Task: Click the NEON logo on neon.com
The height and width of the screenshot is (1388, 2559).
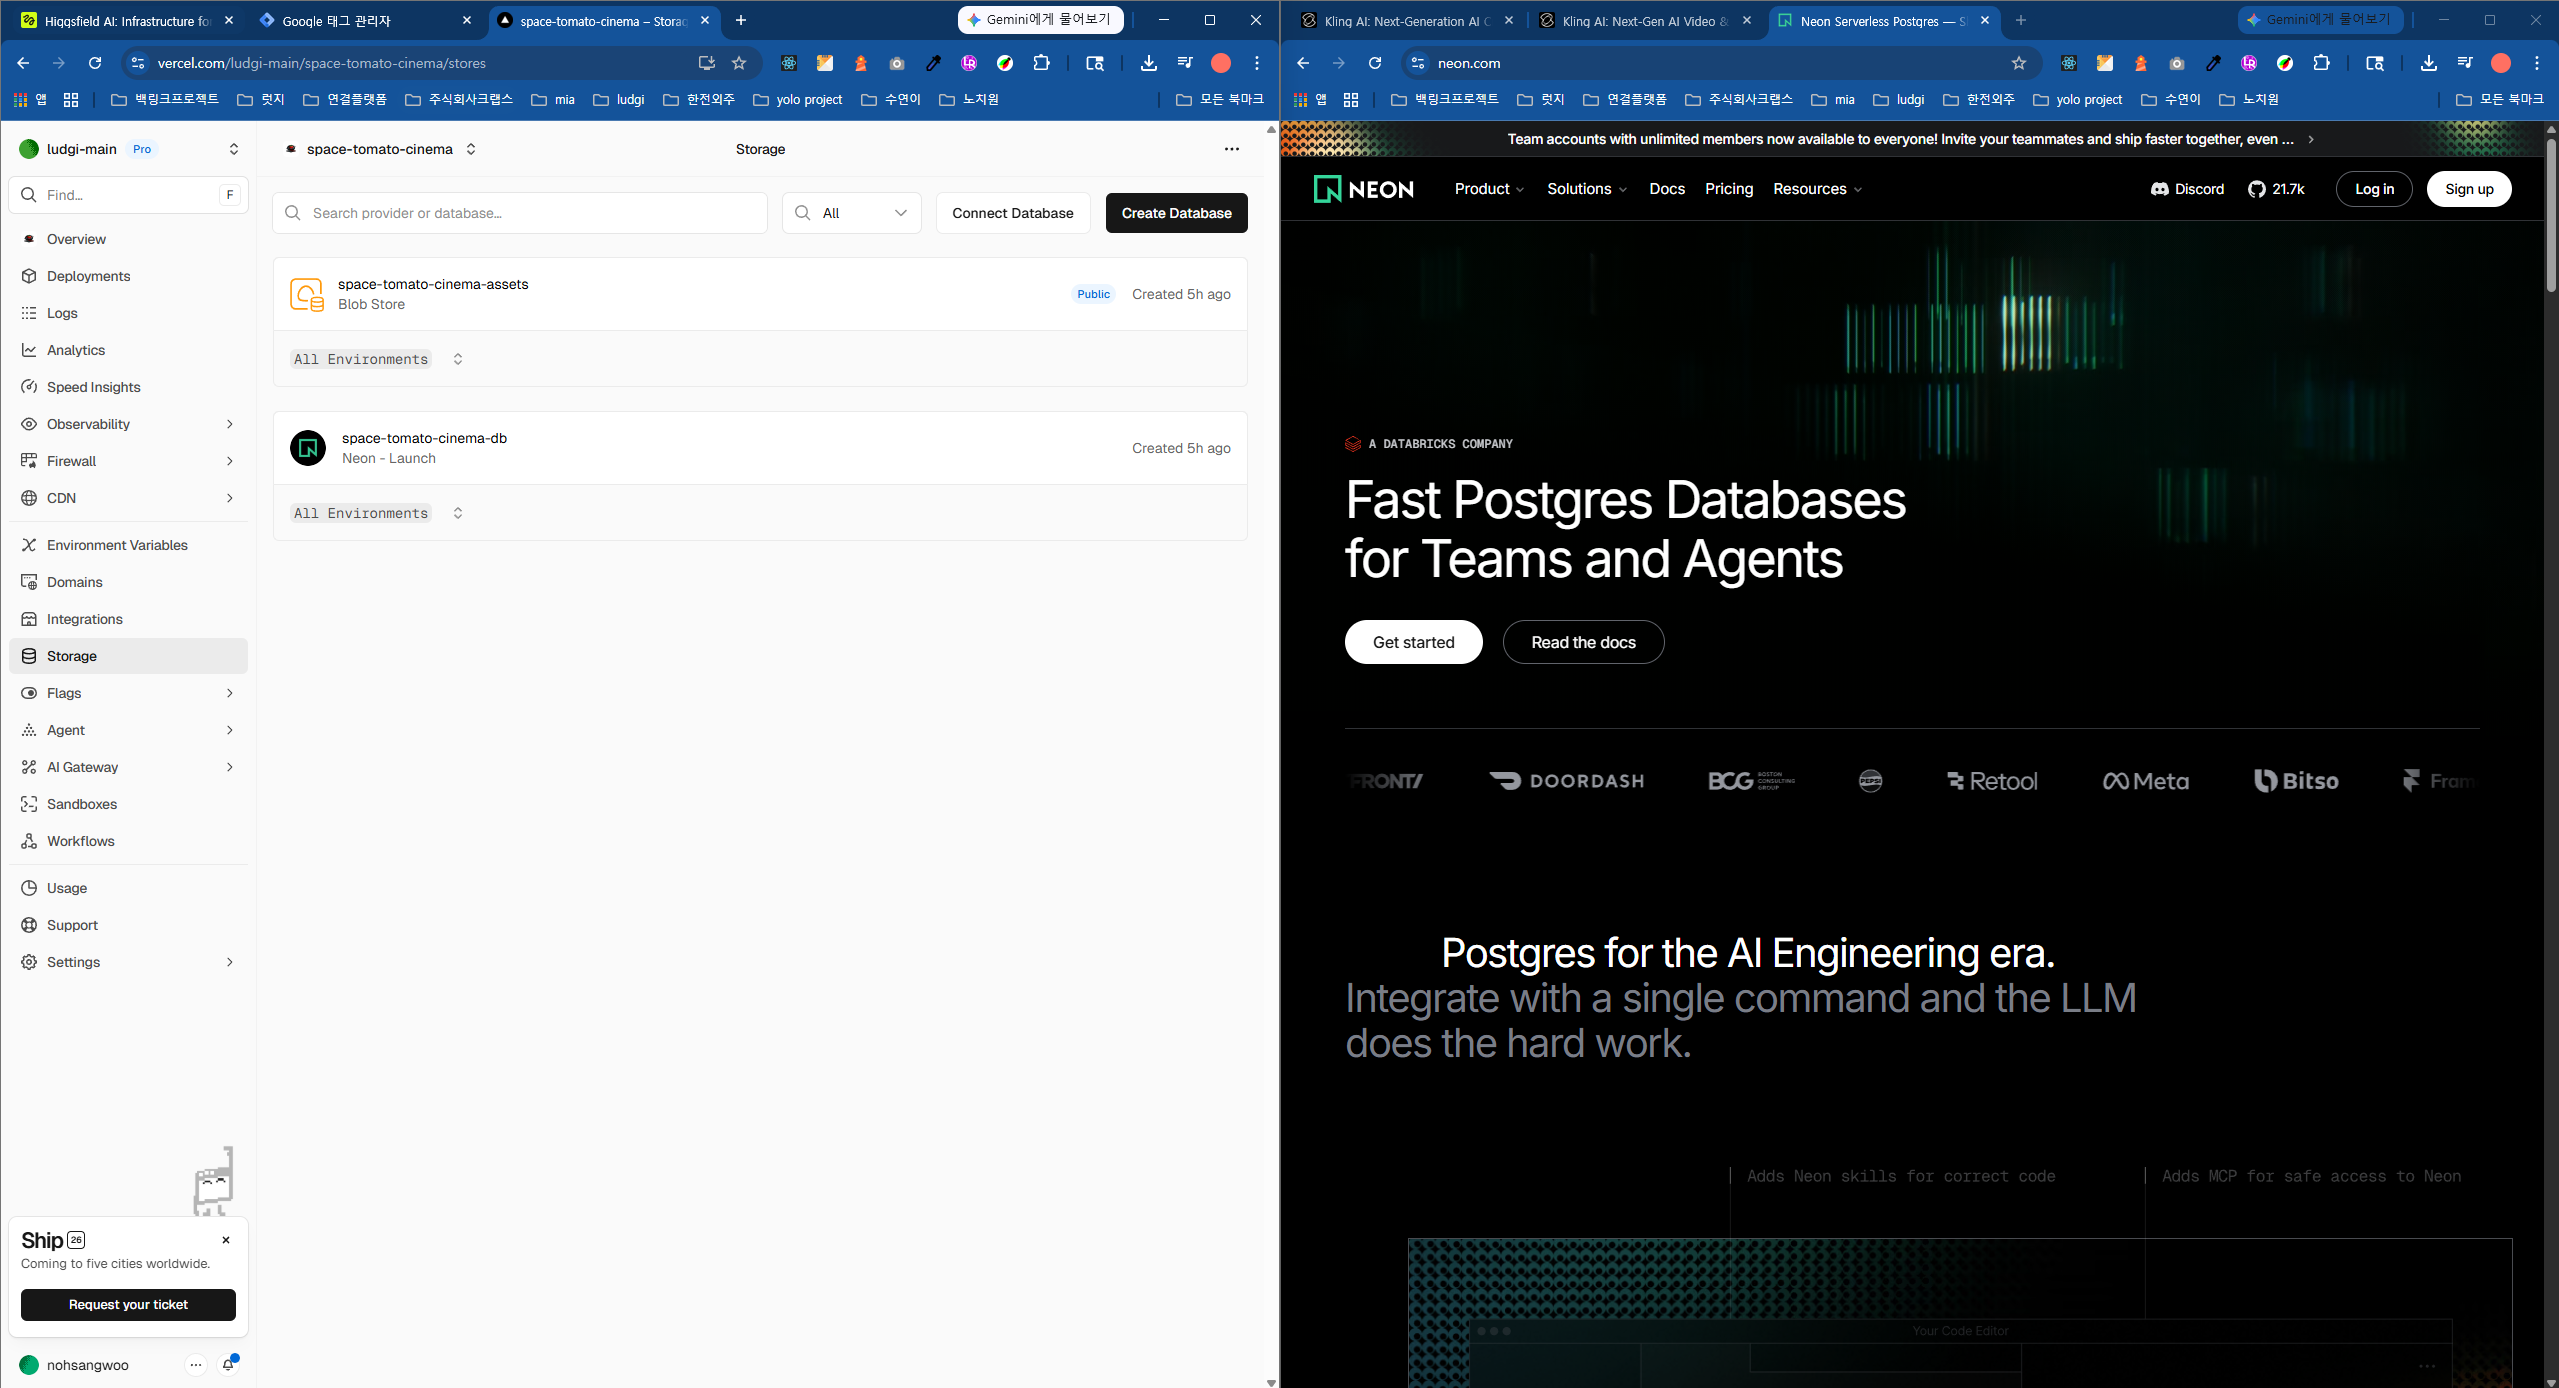Action: click(x=1364, y=189)
